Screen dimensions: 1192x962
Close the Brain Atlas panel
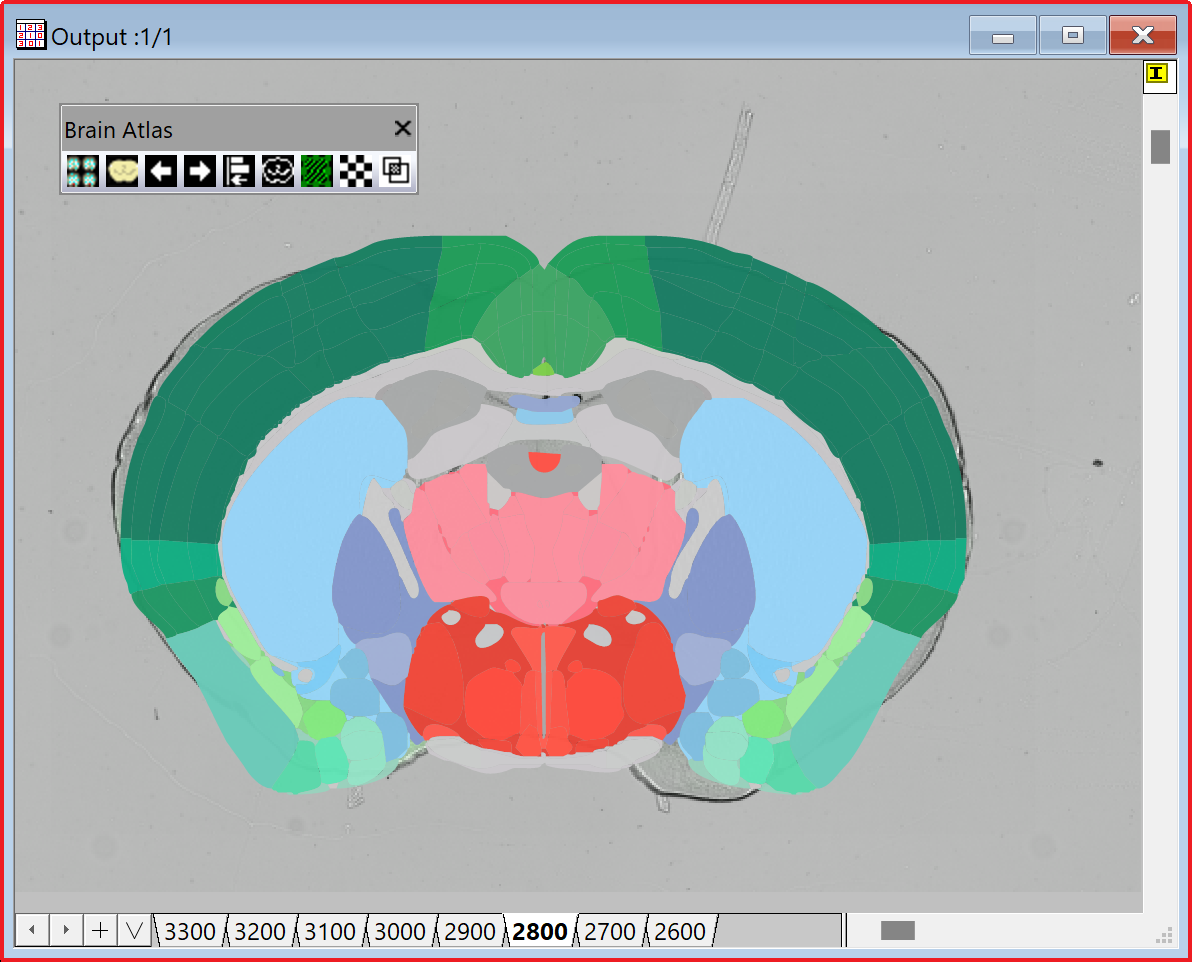coord(402,128)
